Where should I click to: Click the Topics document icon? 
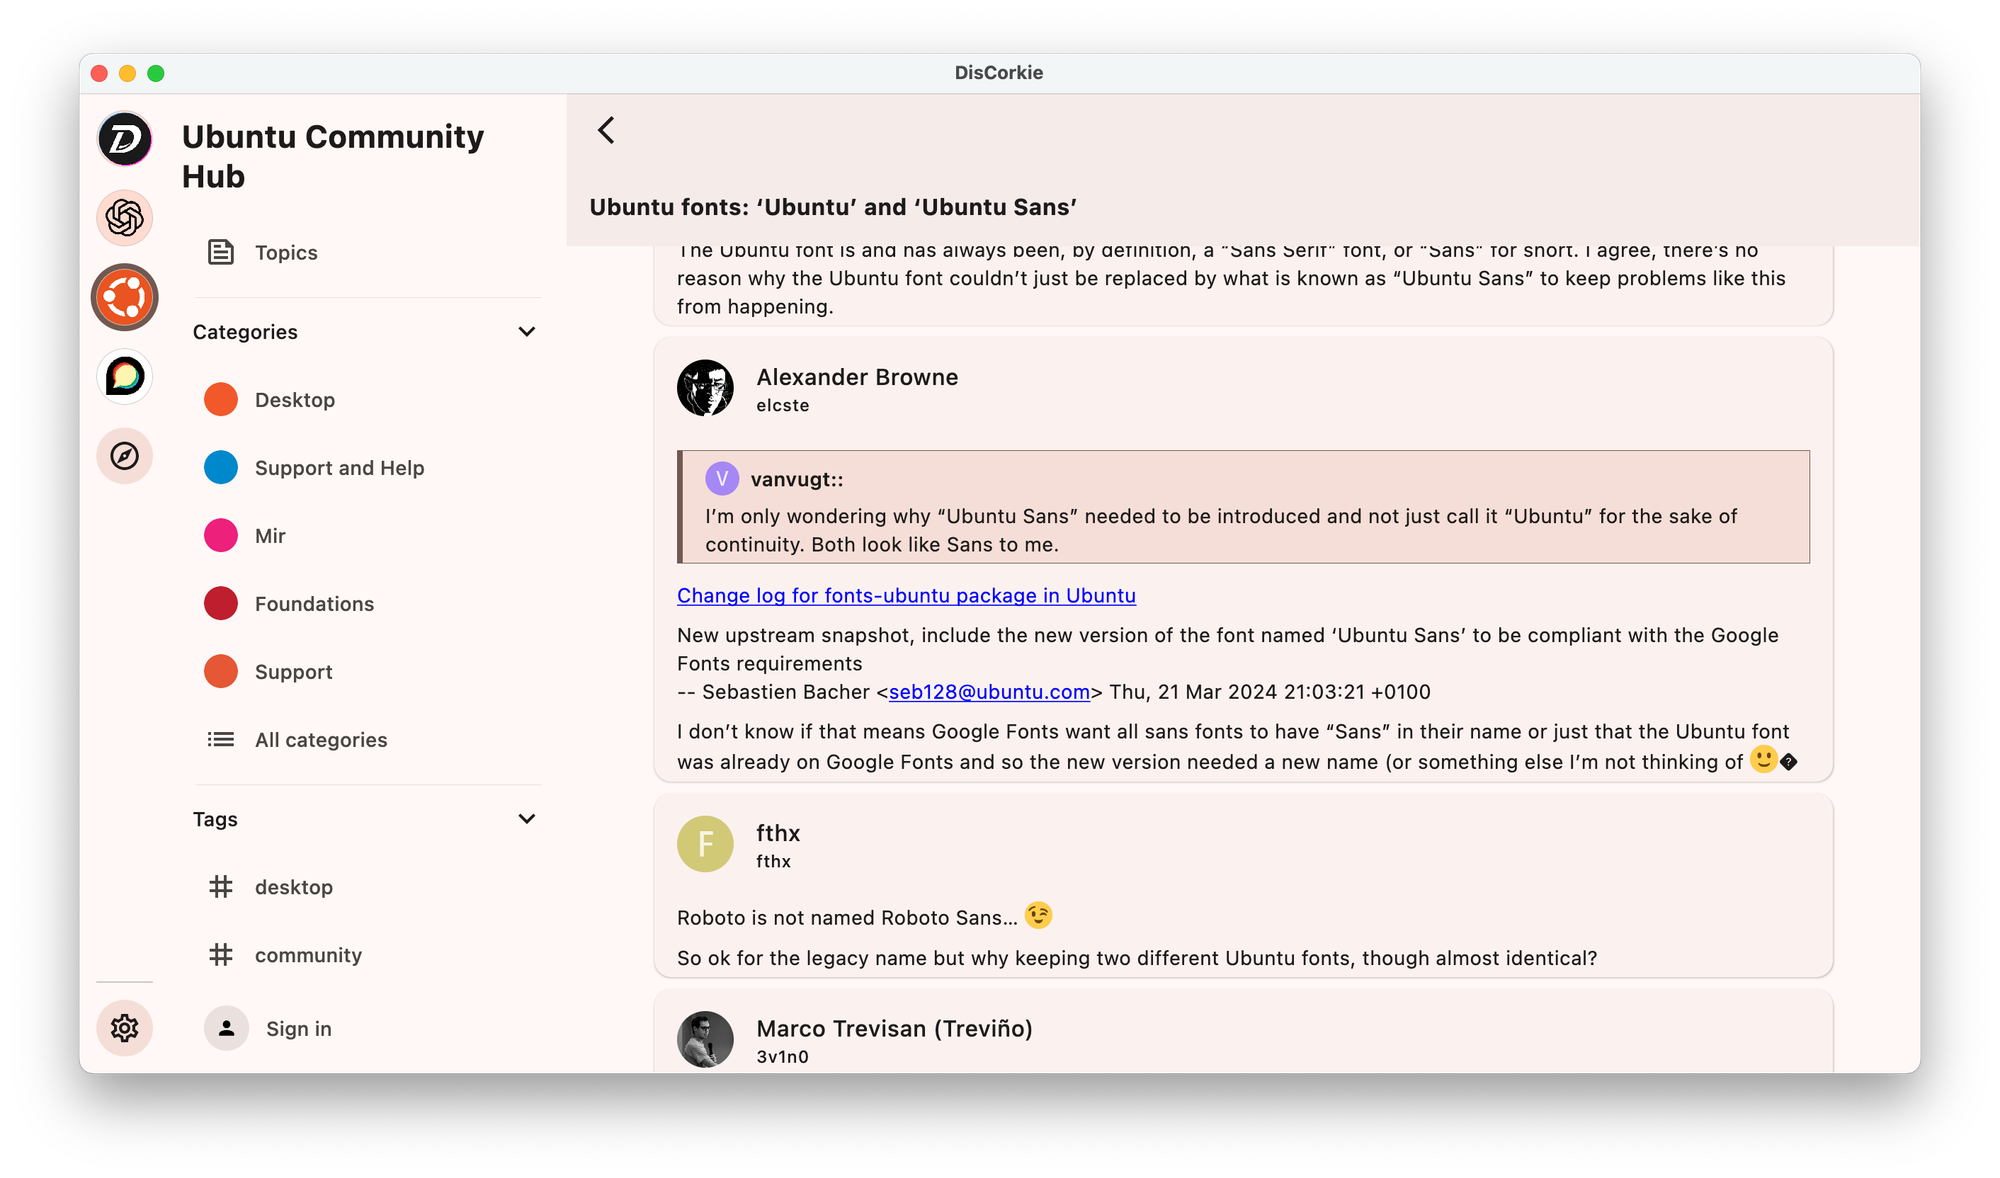tap(220, 252)
